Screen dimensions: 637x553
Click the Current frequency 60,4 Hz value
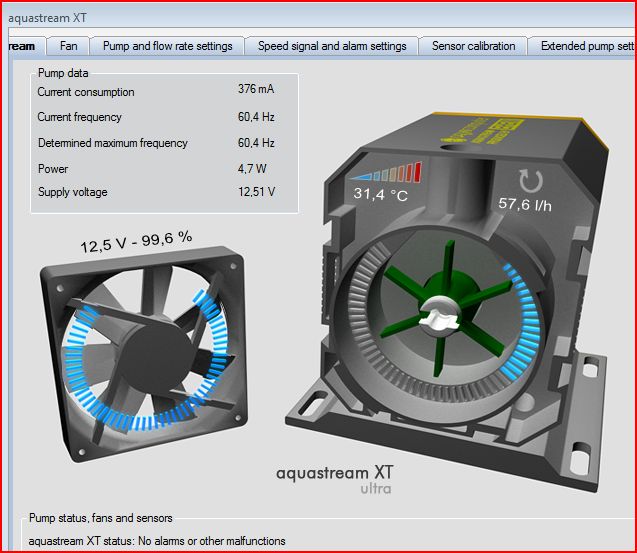[256, 117]
